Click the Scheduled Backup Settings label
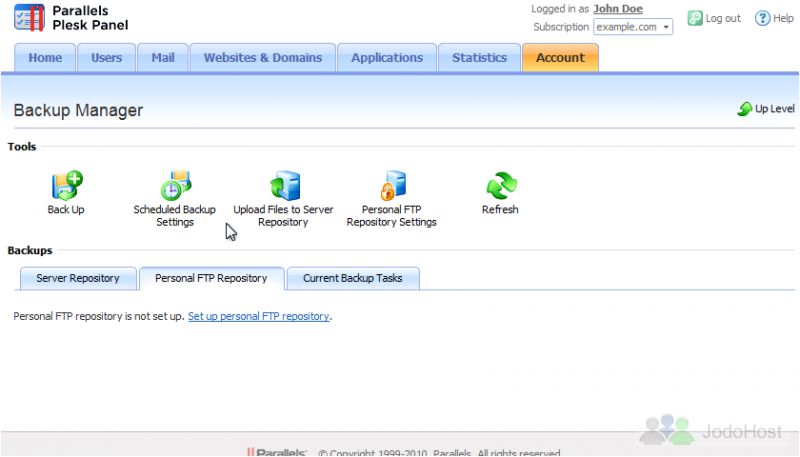The image size is (800, 457). coord(174,216)
